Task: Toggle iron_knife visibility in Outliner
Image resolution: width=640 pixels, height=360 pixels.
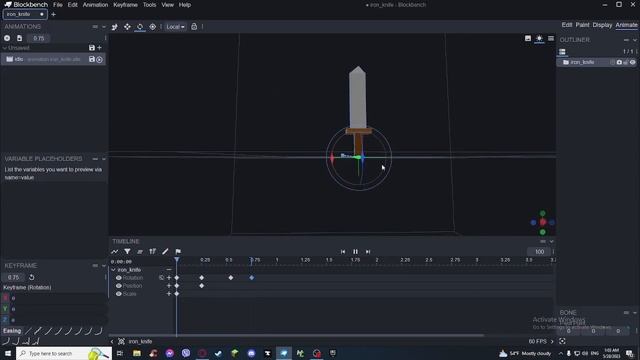Action: (633, 62)
